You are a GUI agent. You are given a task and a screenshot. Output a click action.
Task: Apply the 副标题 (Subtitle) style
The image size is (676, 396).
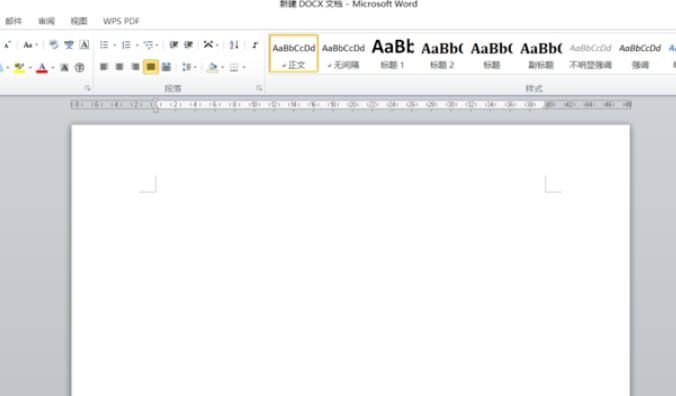coord(541,54)
